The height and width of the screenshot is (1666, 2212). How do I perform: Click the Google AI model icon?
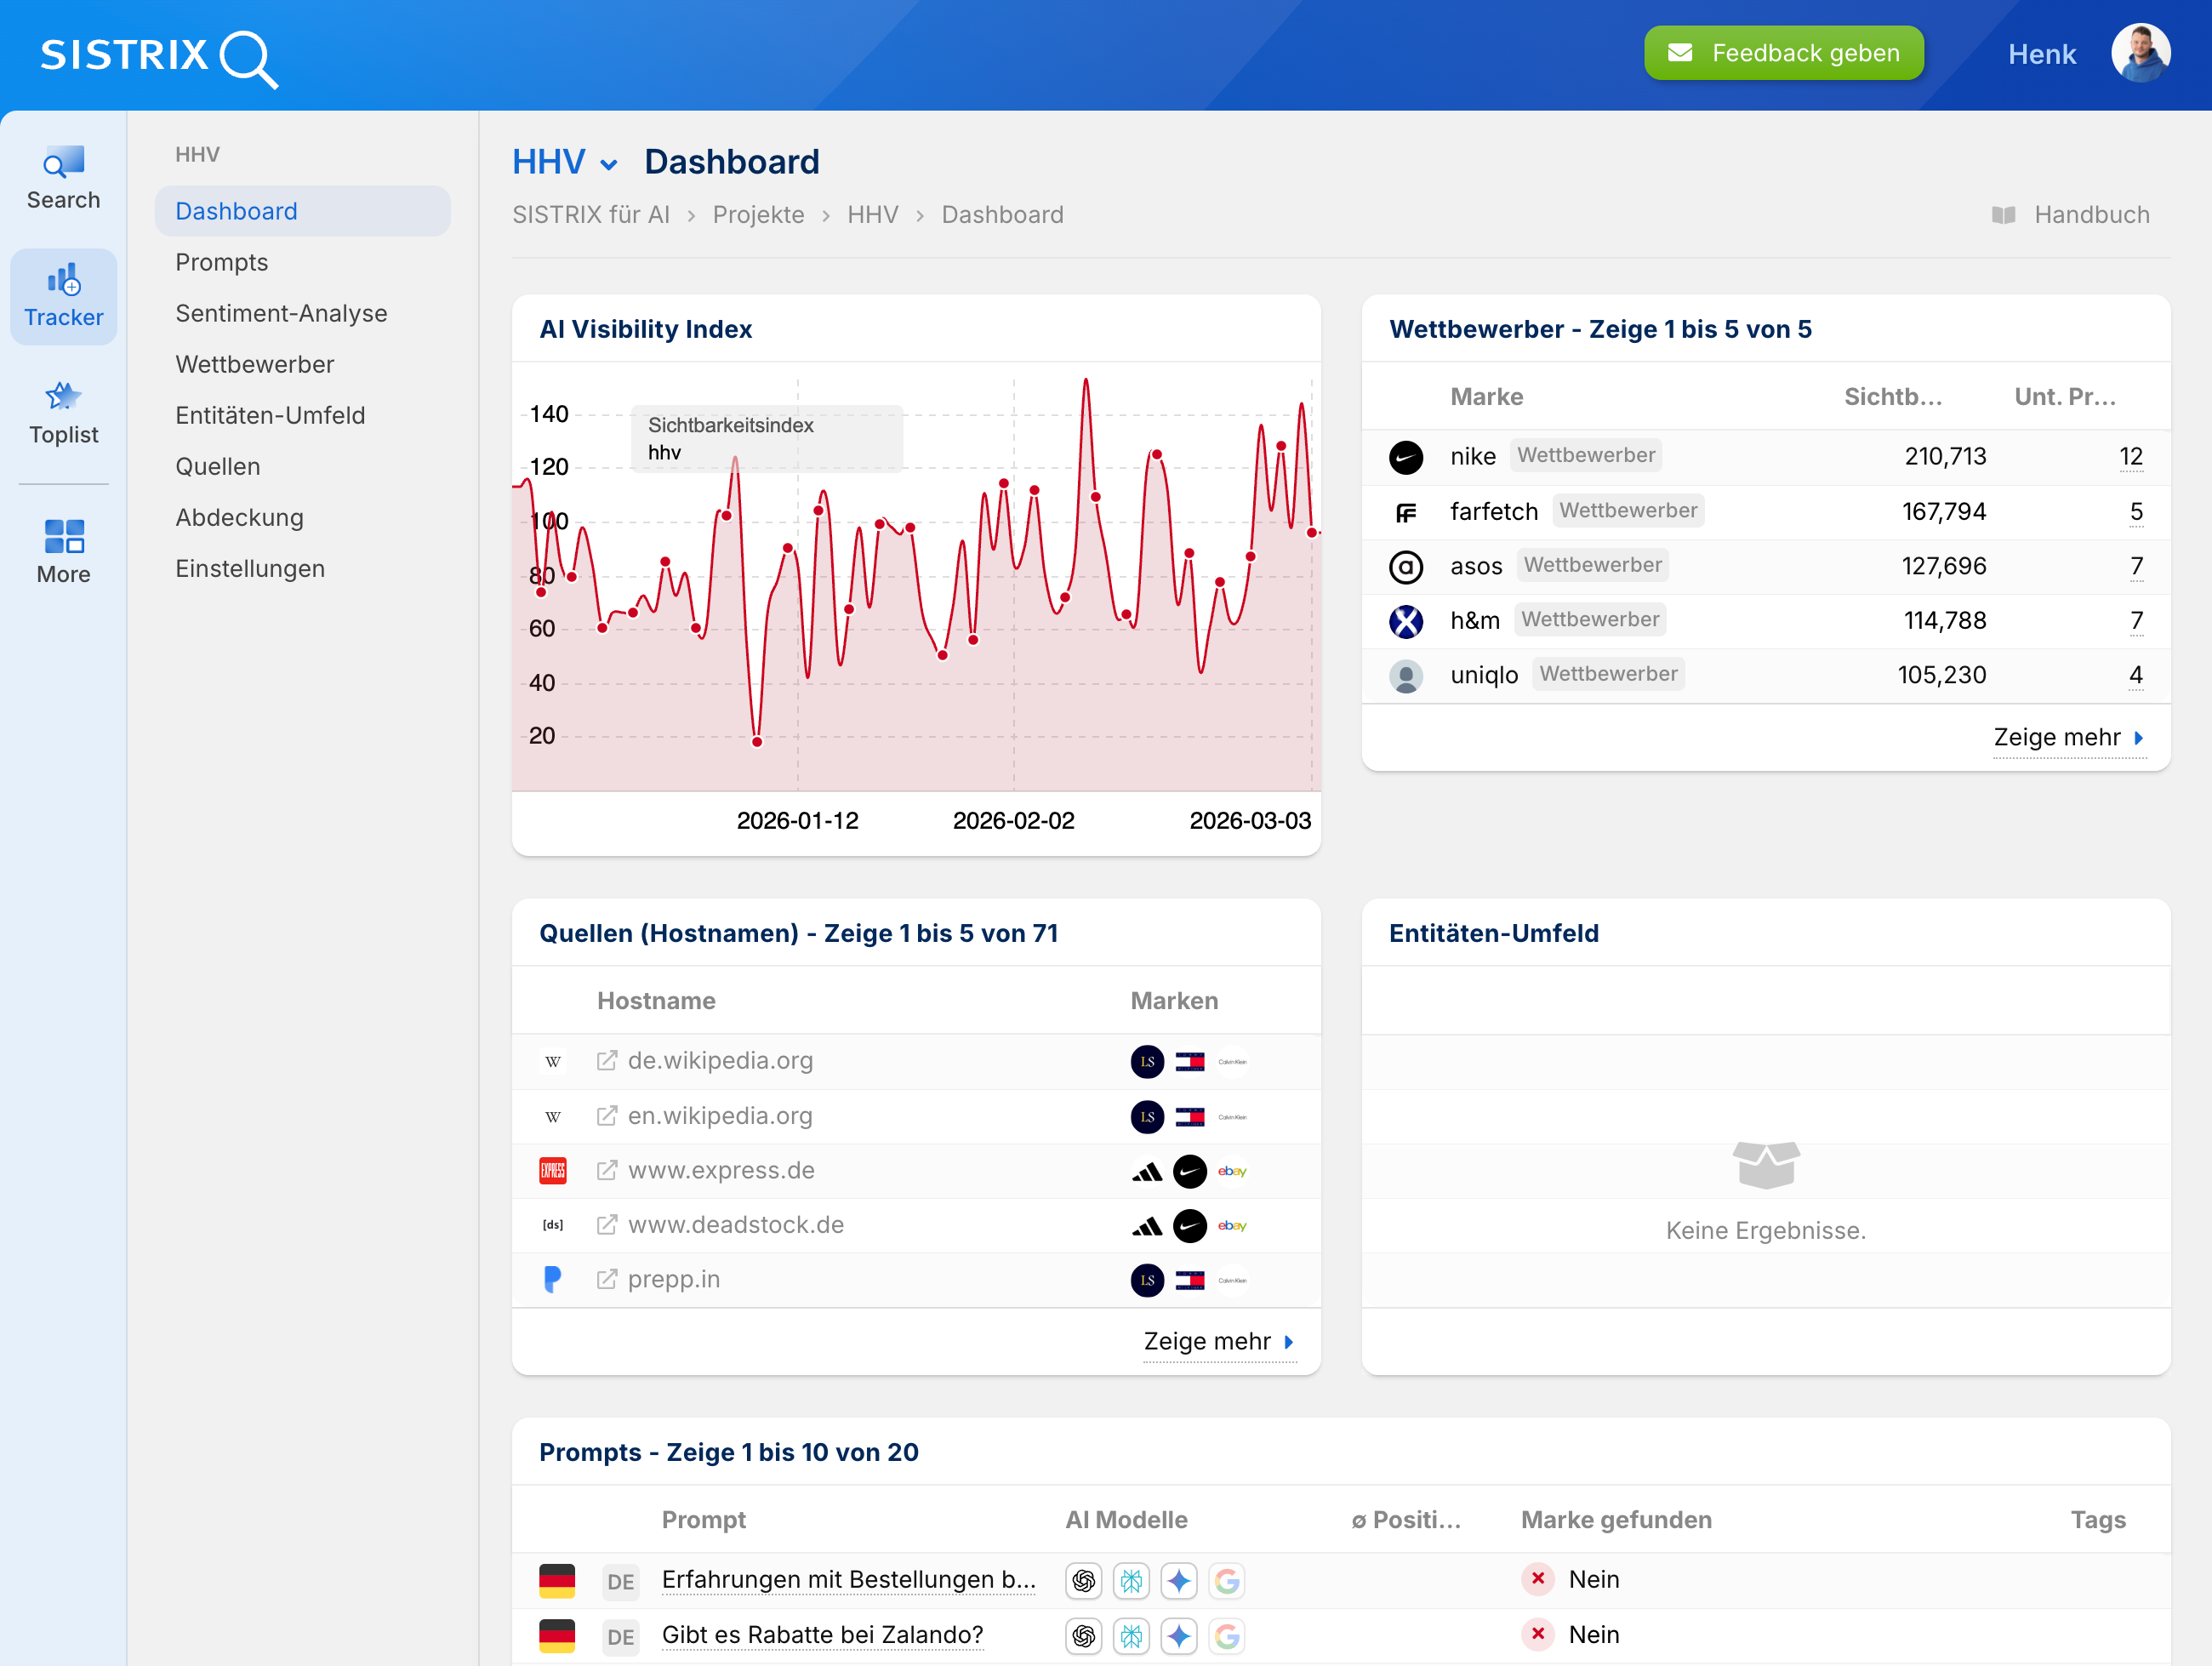[1227, 1581]
